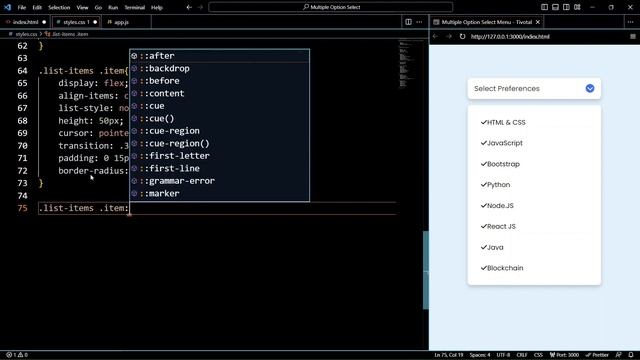
Task: Reload the preview page
Action: (x=462, y=36)
